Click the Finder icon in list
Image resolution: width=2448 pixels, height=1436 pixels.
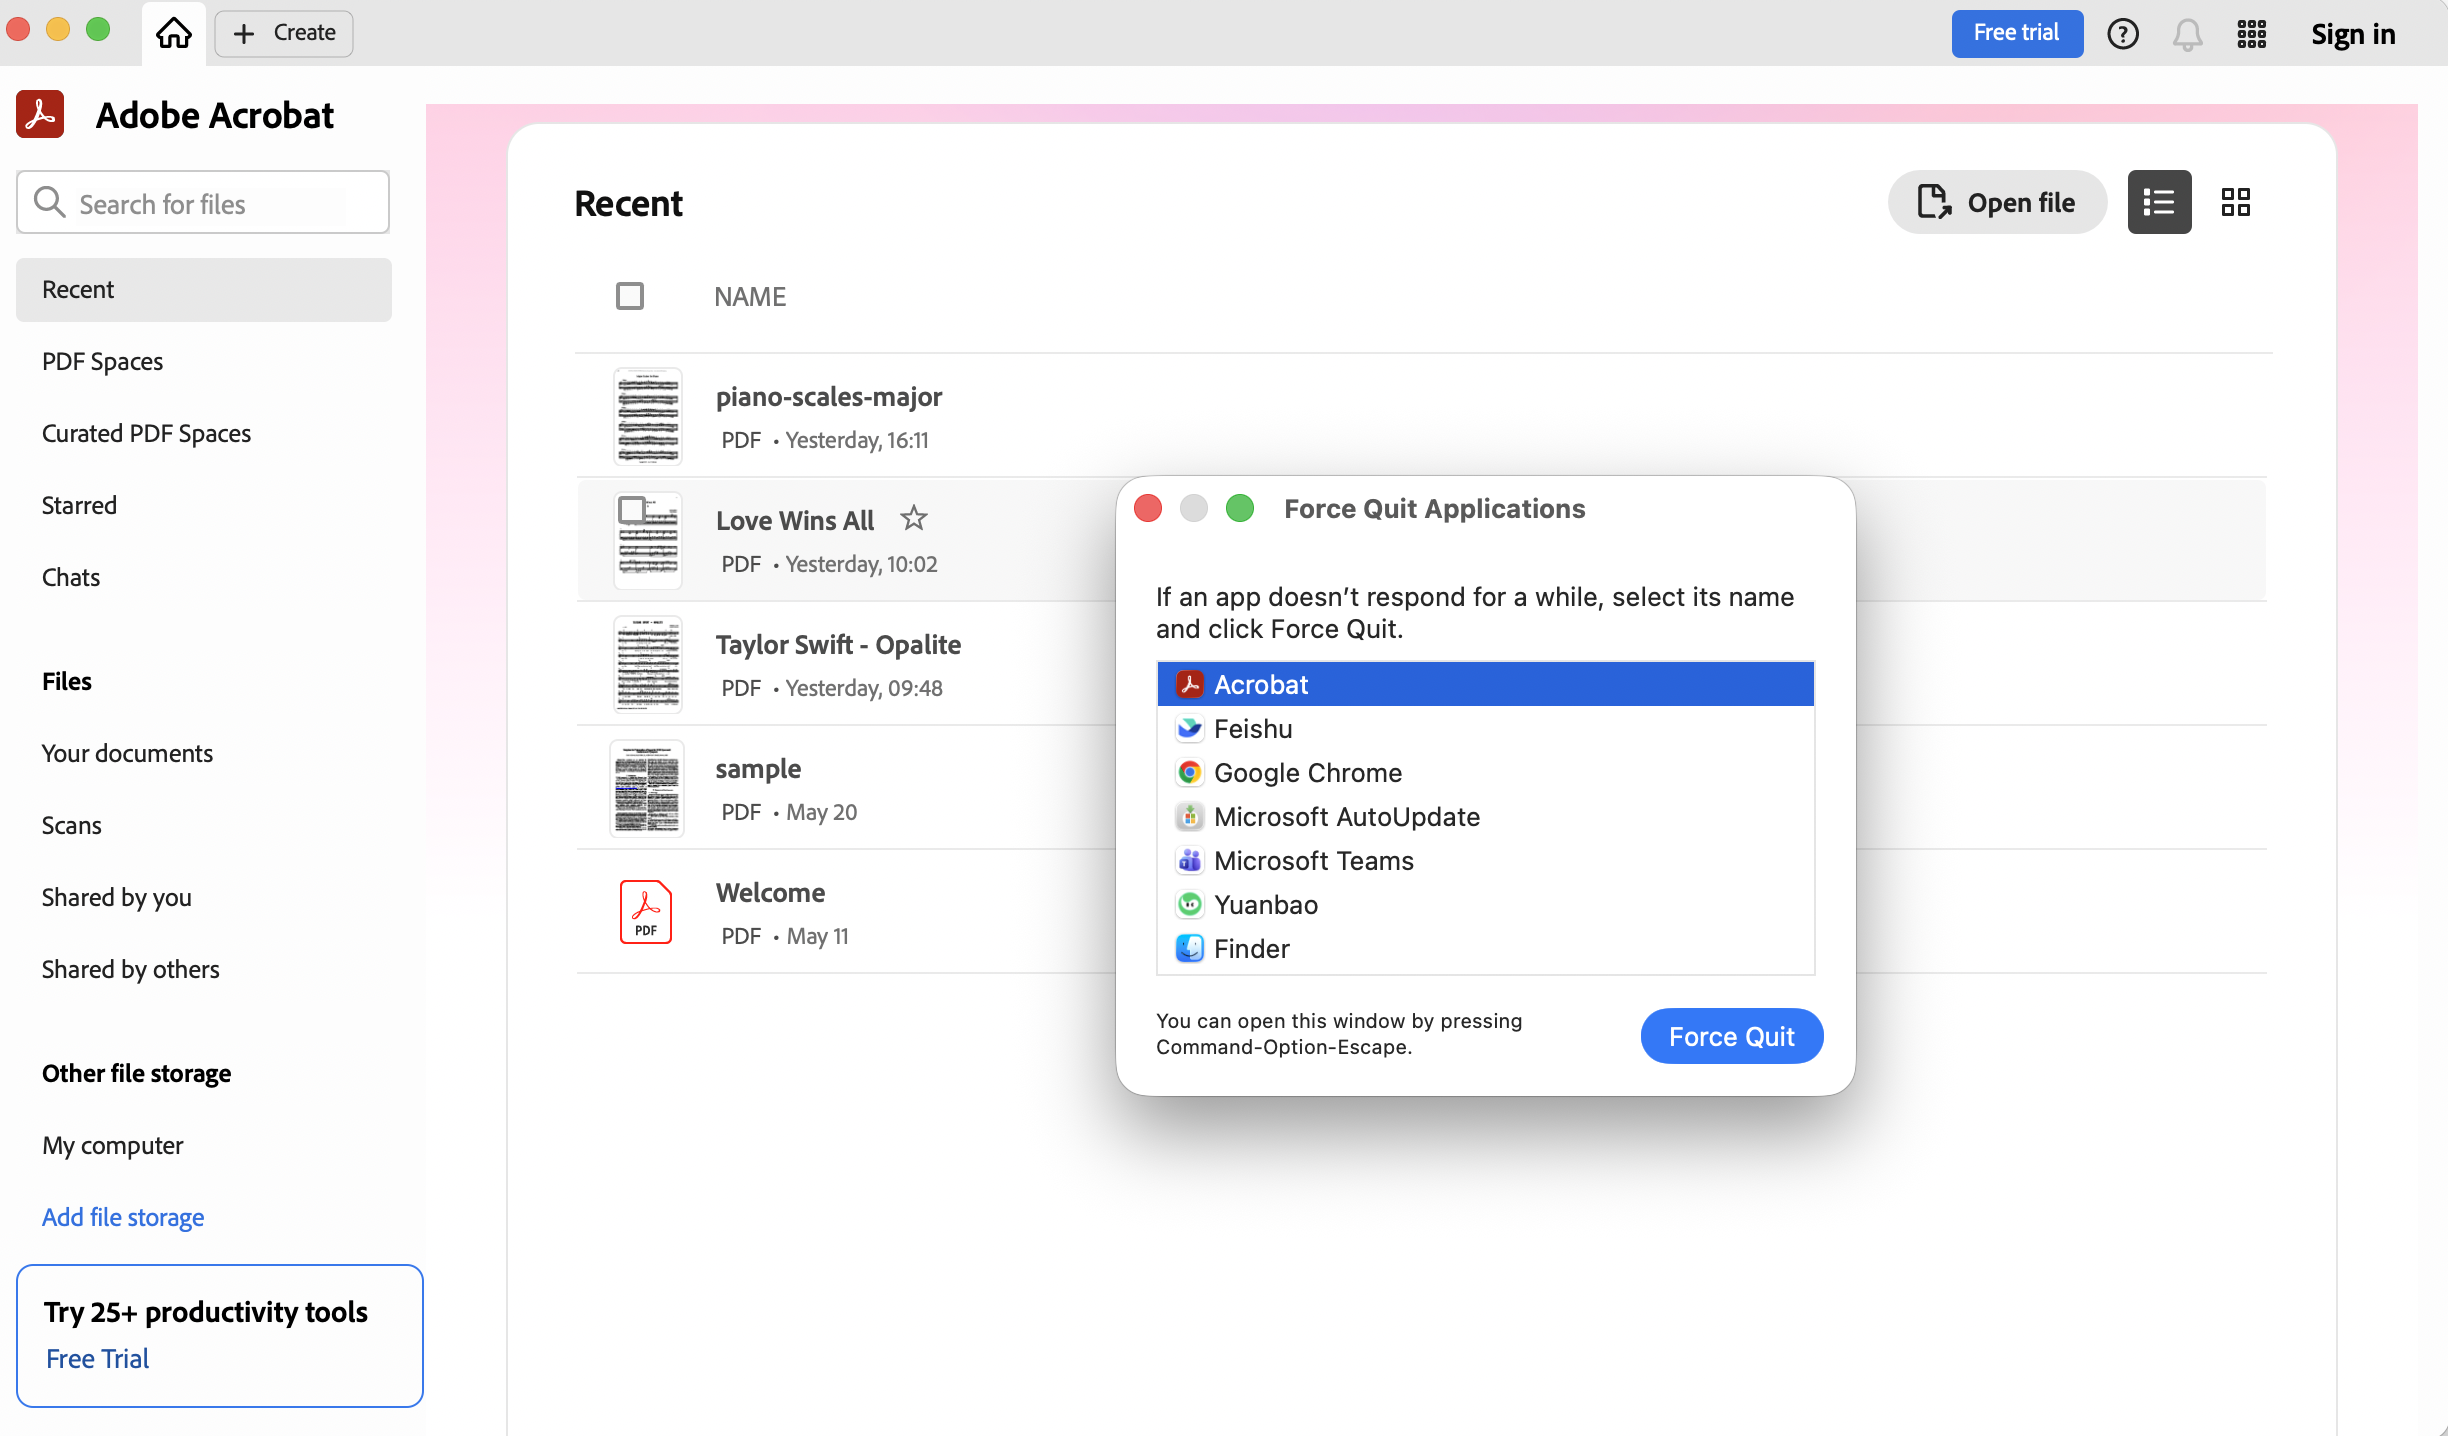tap(1189, 948)
